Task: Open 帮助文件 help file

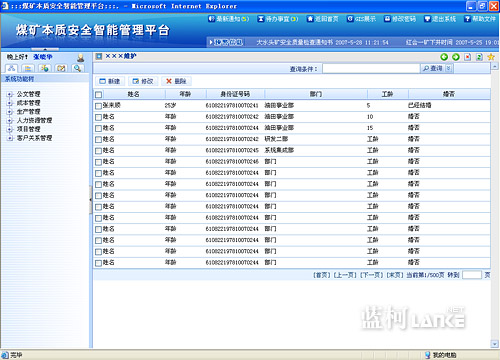Action: coord(480,19)
